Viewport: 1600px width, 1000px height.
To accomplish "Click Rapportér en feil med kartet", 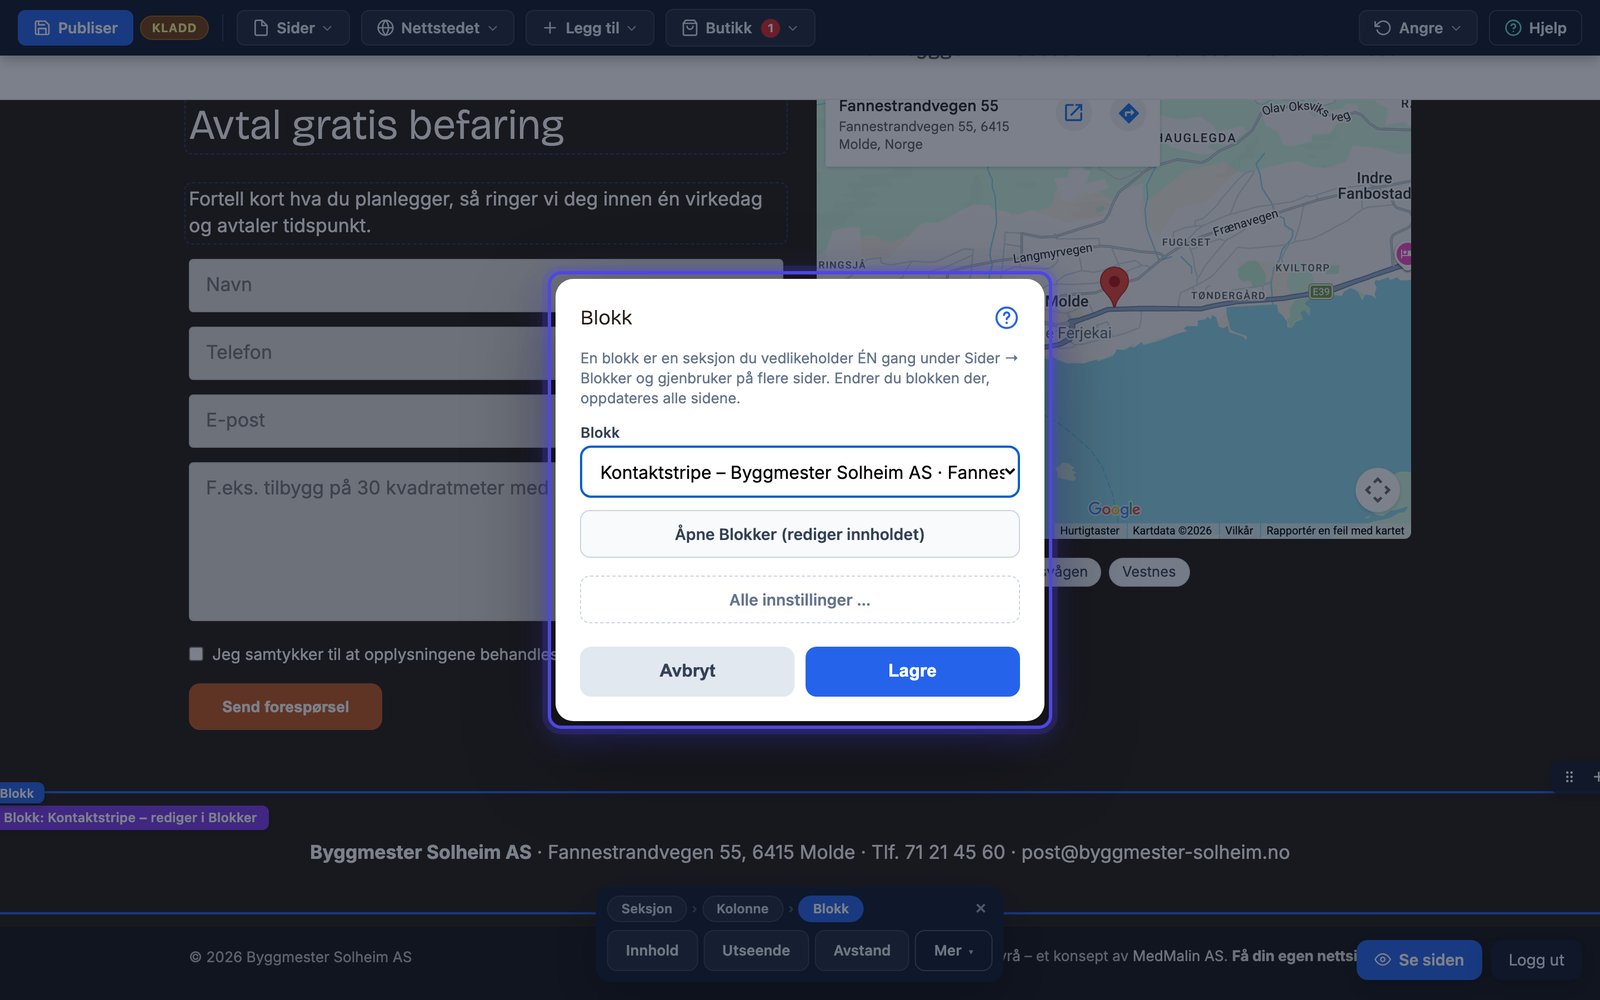I will 1335,531.
